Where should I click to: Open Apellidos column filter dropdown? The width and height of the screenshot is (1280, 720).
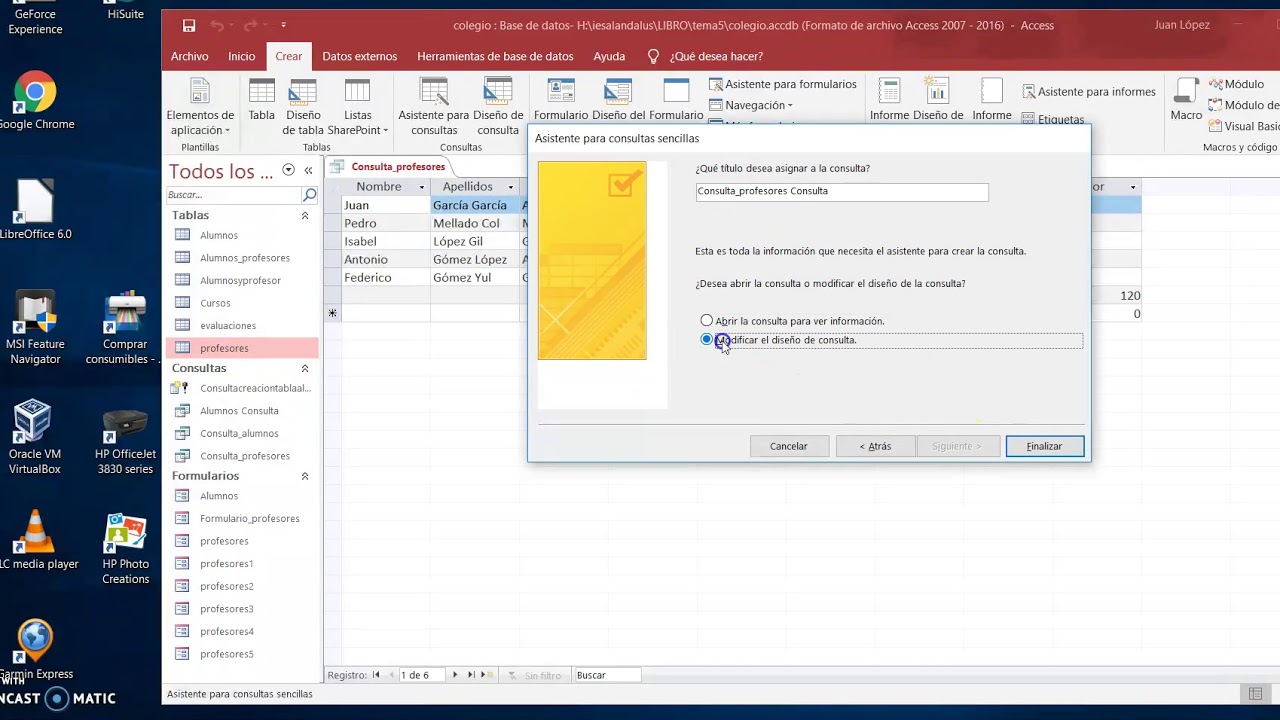(x=510, y=187)
